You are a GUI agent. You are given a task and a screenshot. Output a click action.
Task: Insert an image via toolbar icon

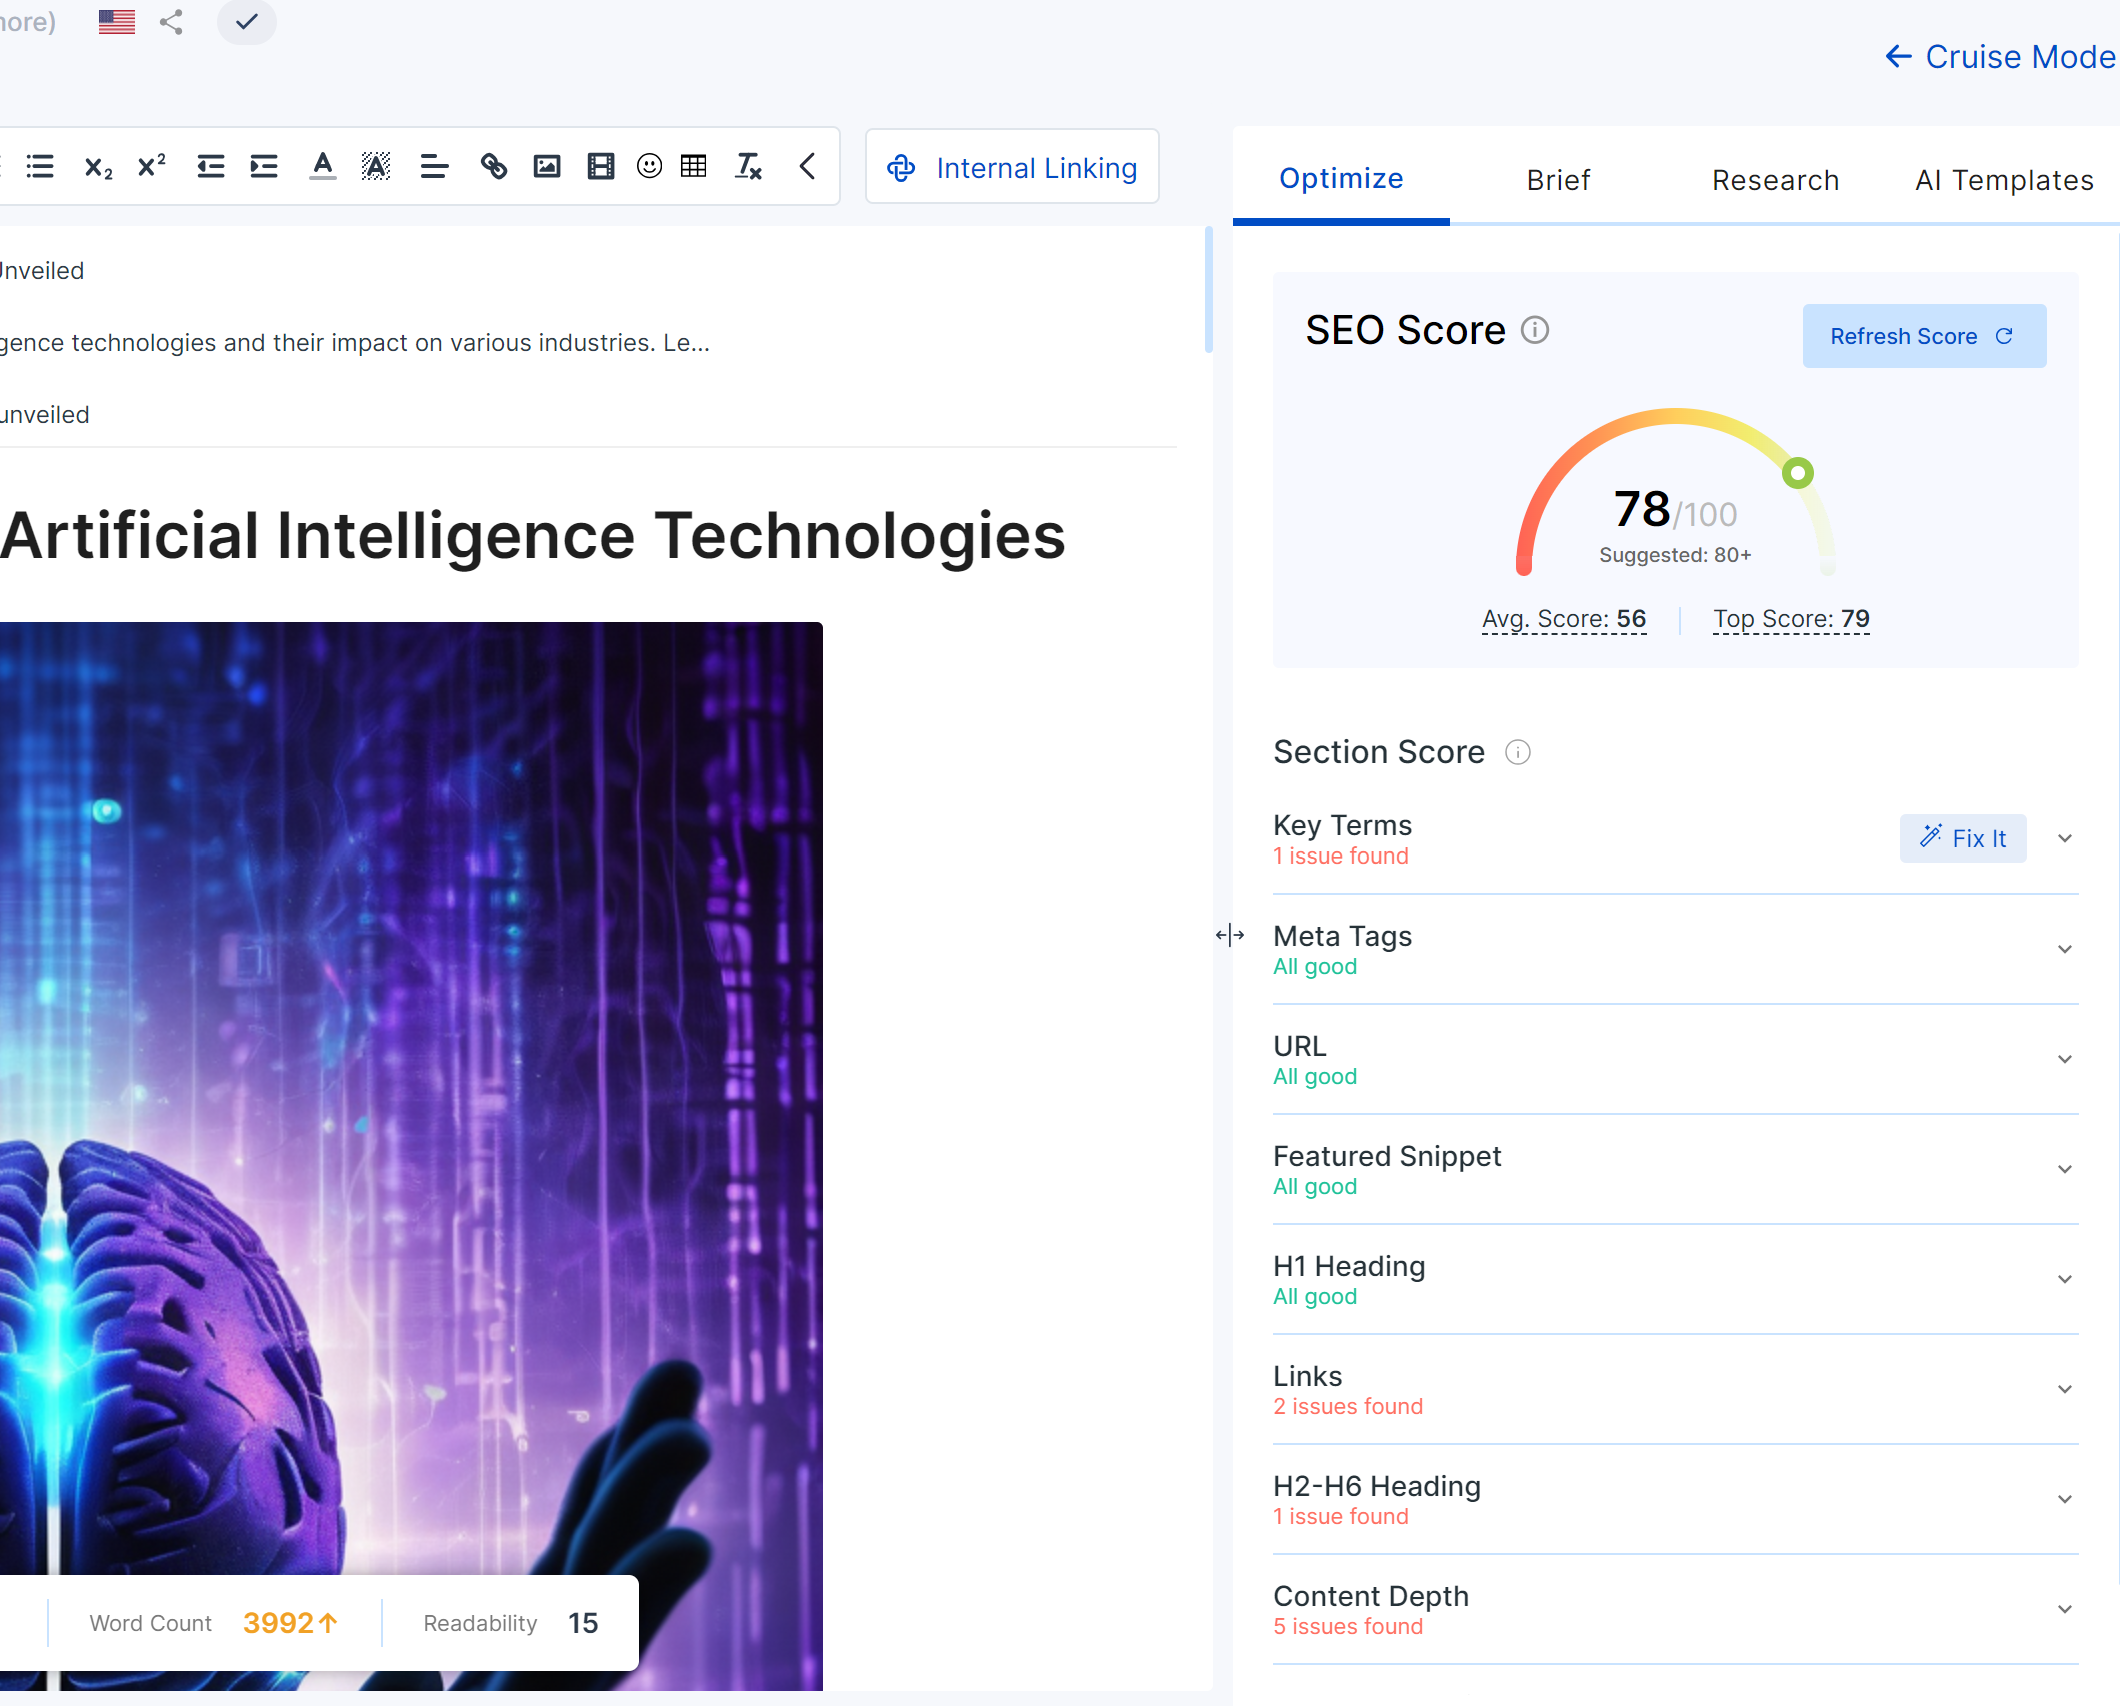point(547,166)
